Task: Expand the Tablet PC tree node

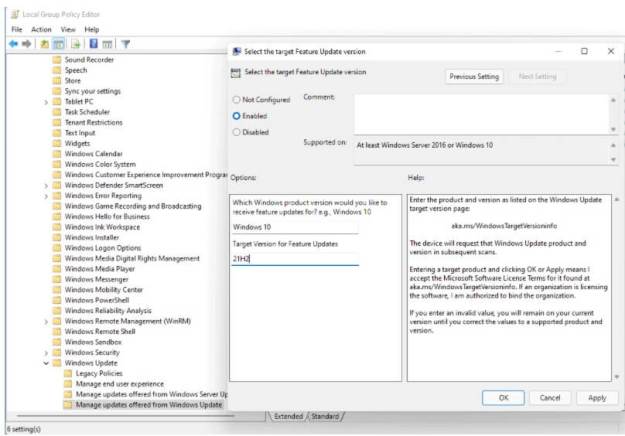Action: tap(46, 102)
